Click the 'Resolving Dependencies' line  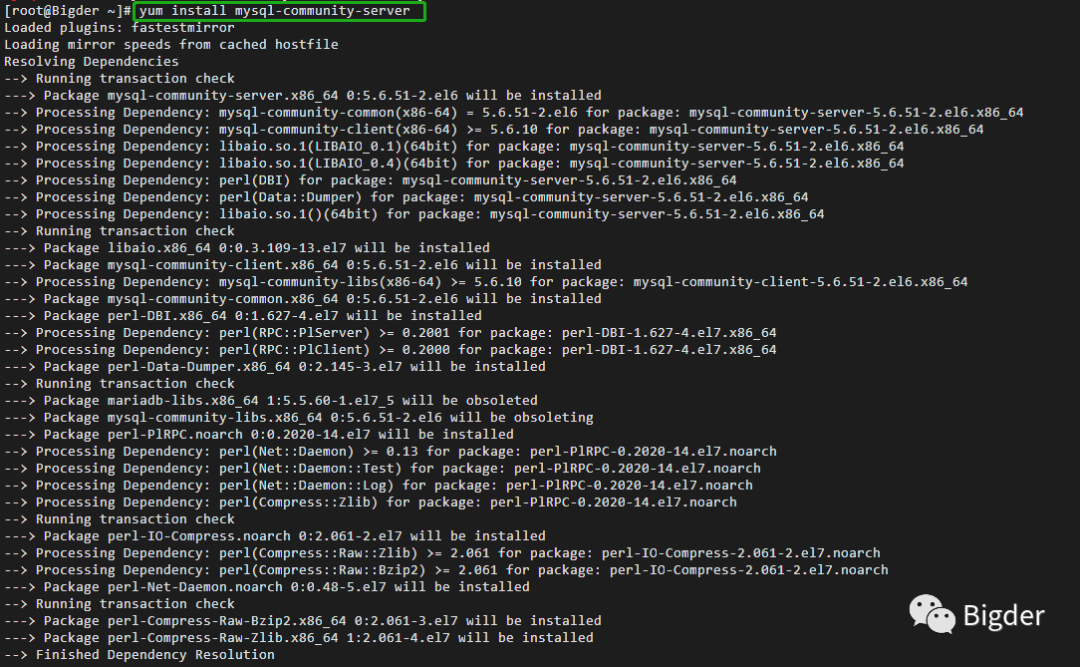91,62
